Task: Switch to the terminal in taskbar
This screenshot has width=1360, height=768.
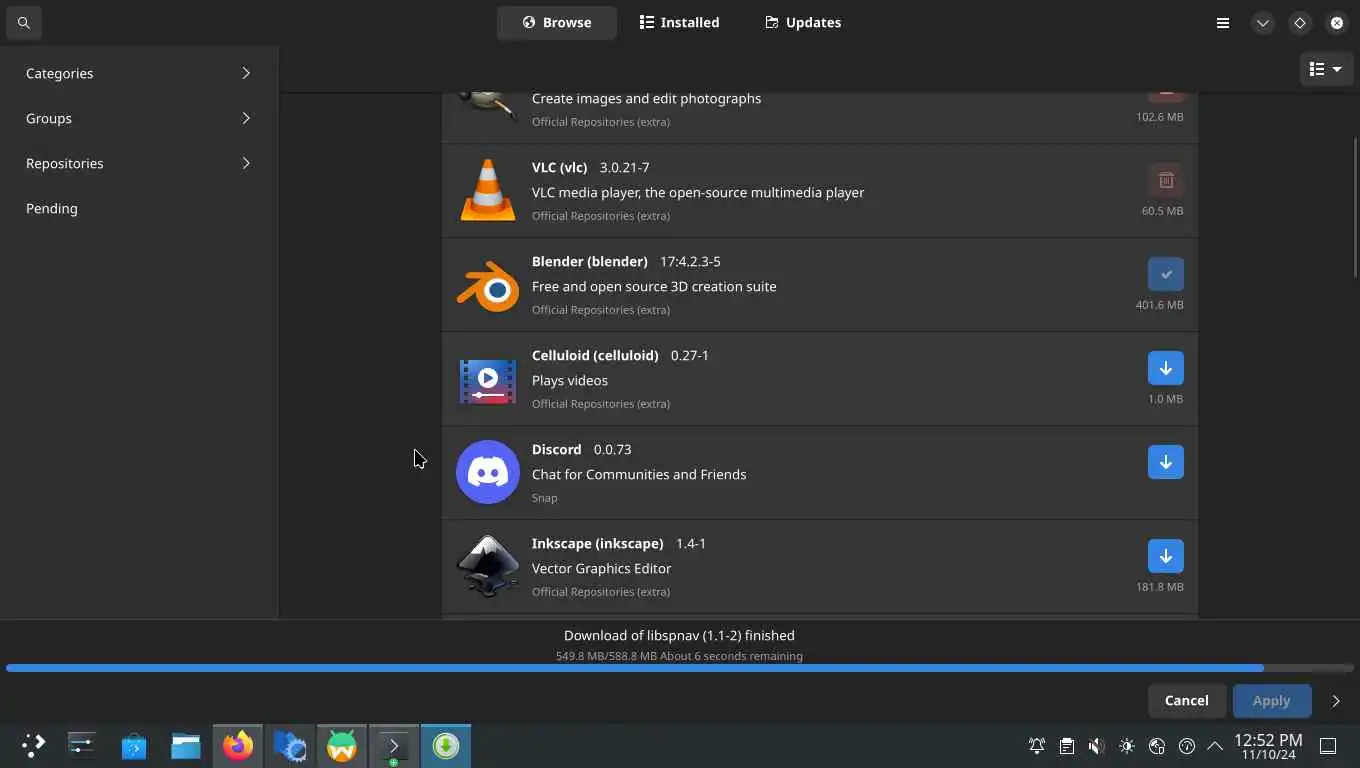Action: click(394, 745)
